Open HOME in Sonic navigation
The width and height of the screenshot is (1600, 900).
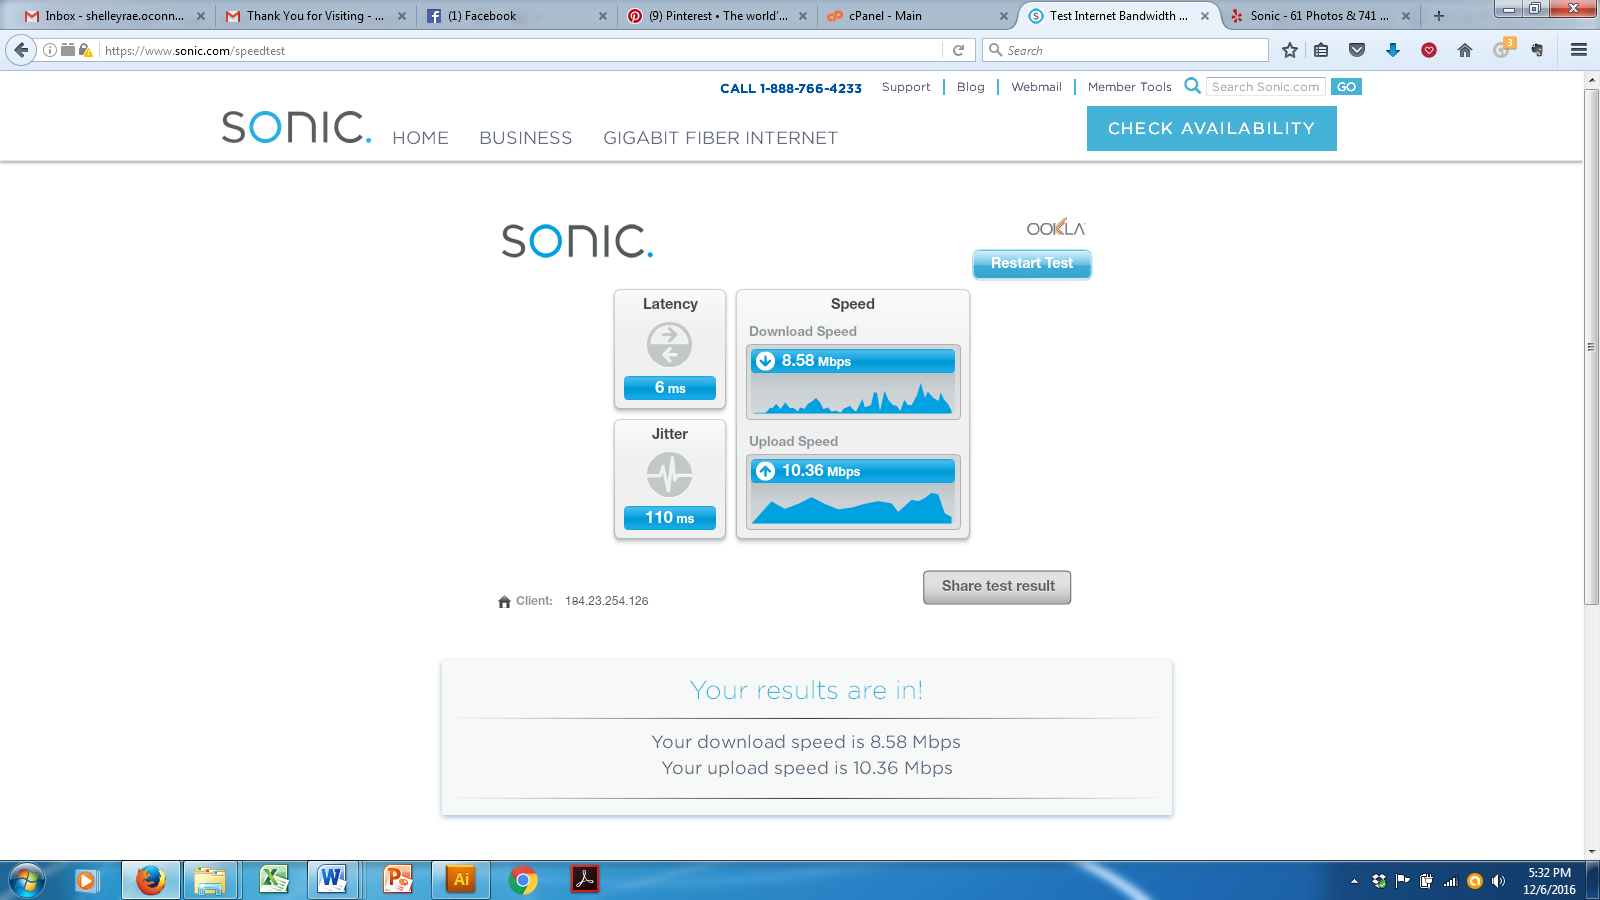420,138
